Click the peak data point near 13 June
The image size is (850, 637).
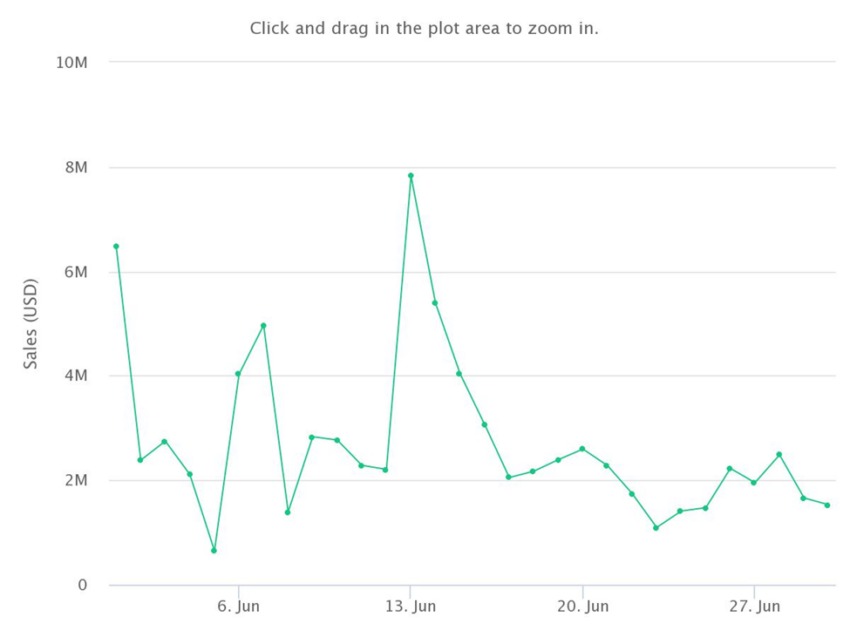click(x=411, y=176)
